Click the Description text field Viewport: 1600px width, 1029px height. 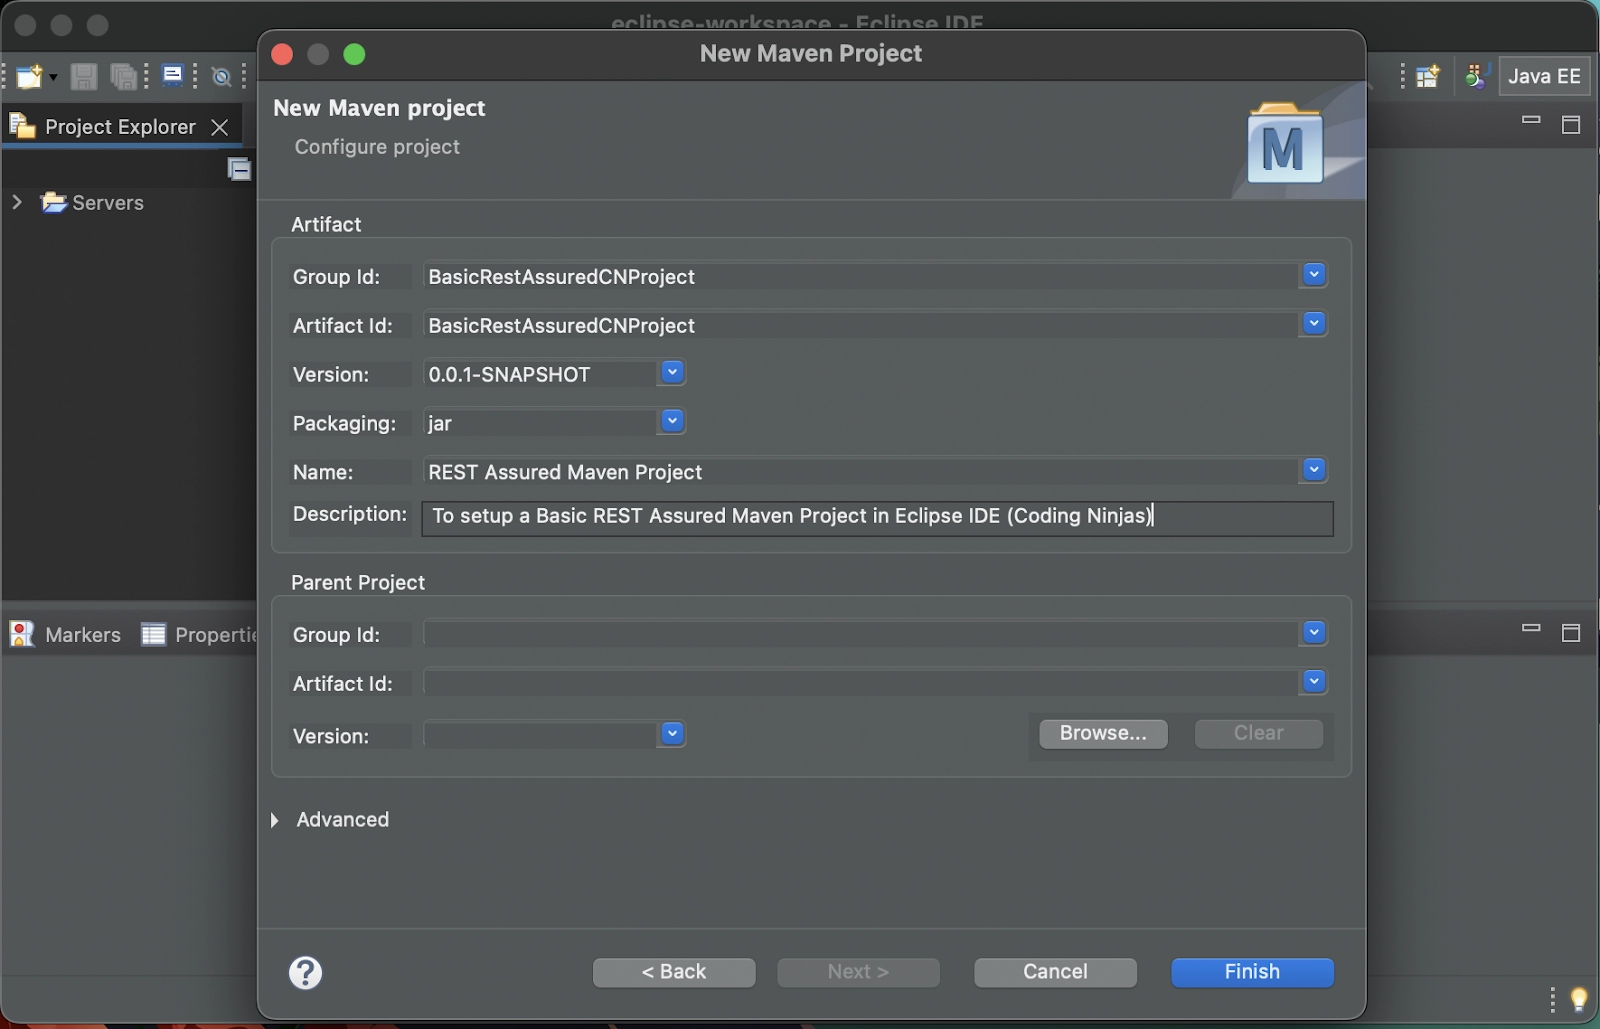point(877,519)
